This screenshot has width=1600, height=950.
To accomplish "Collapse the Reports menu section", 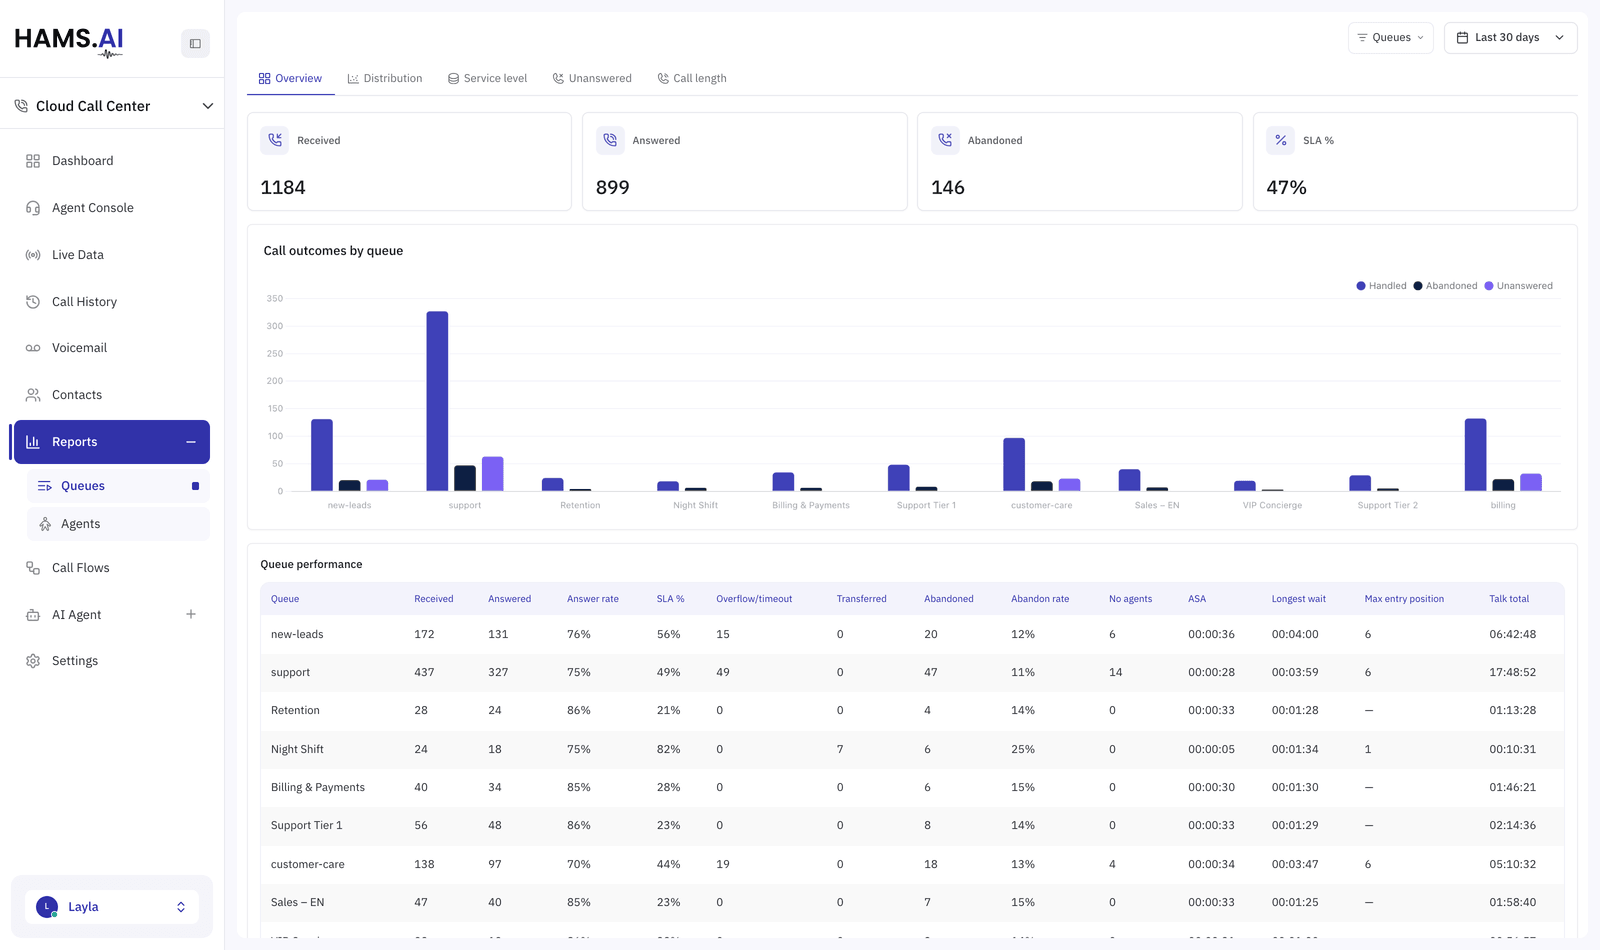I will [x=191, y=442].
